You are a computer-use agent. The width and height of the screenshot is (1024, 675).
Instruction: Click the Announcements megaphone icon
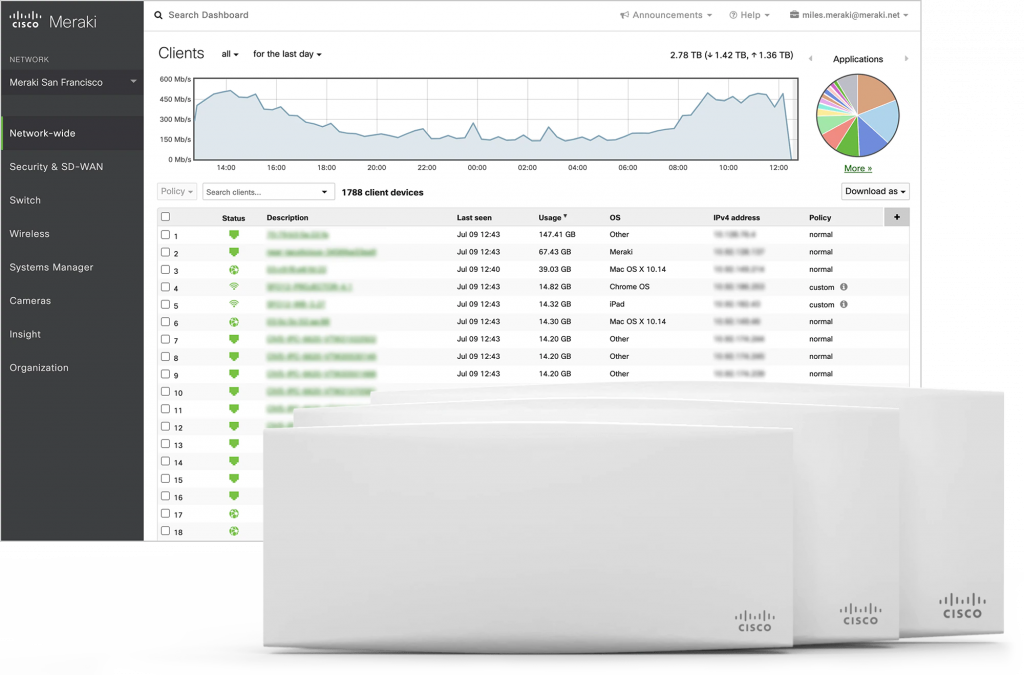(624, 16)
